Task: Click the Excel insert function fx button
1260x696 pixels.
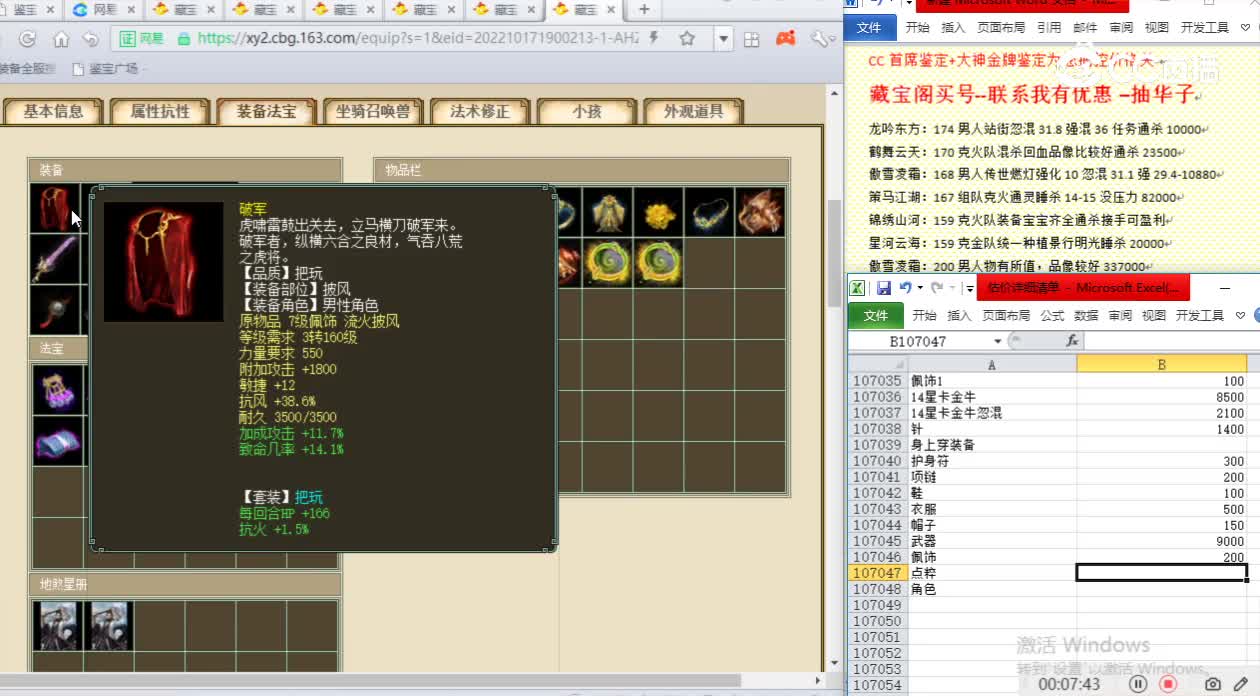Action: (x=1072, y=341)
